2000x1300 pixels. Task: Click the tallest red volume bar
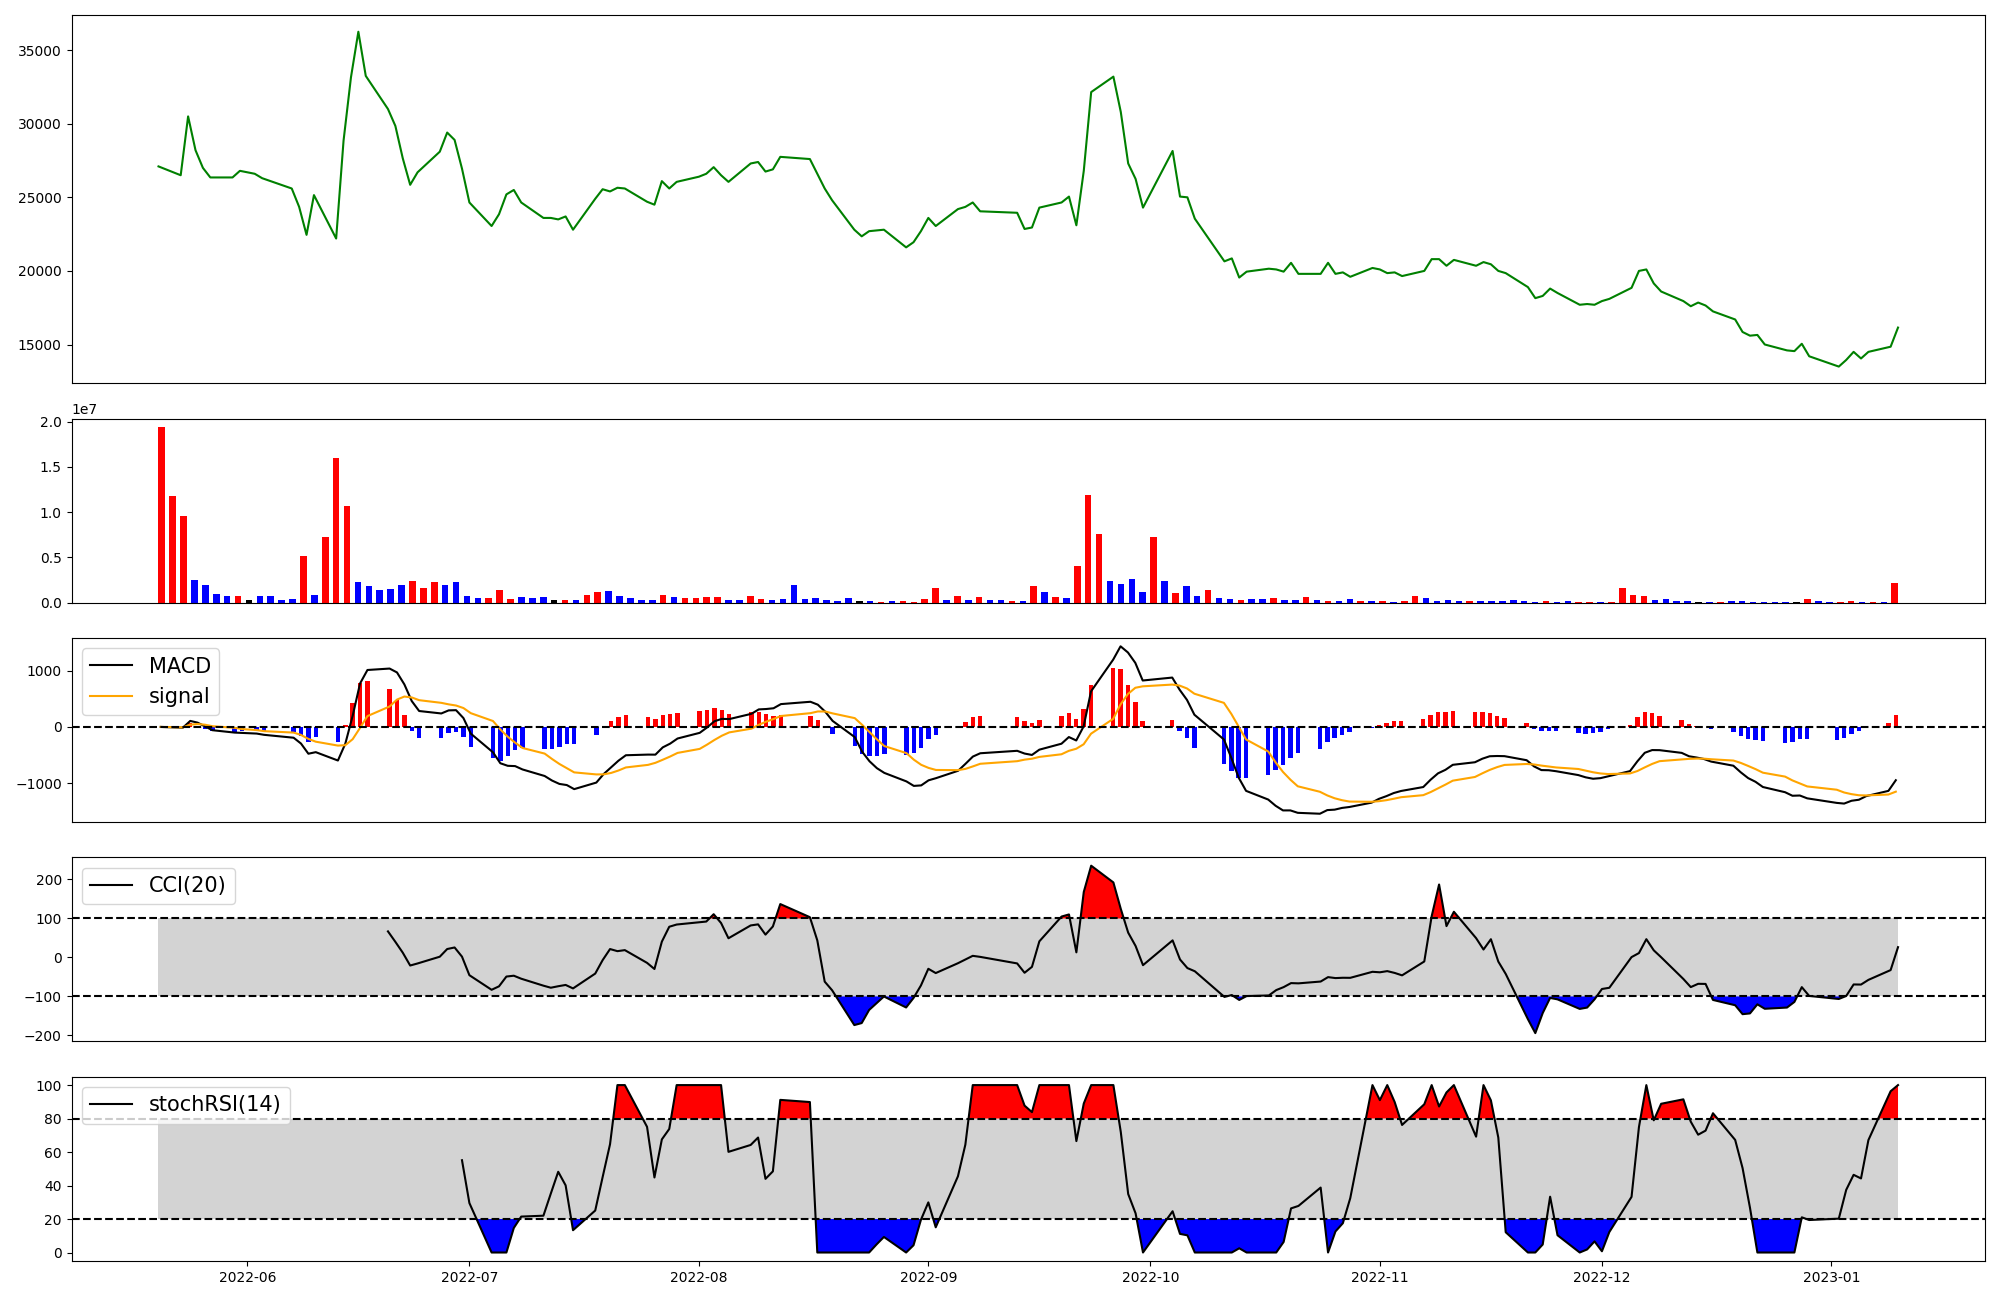pos(161,515)
